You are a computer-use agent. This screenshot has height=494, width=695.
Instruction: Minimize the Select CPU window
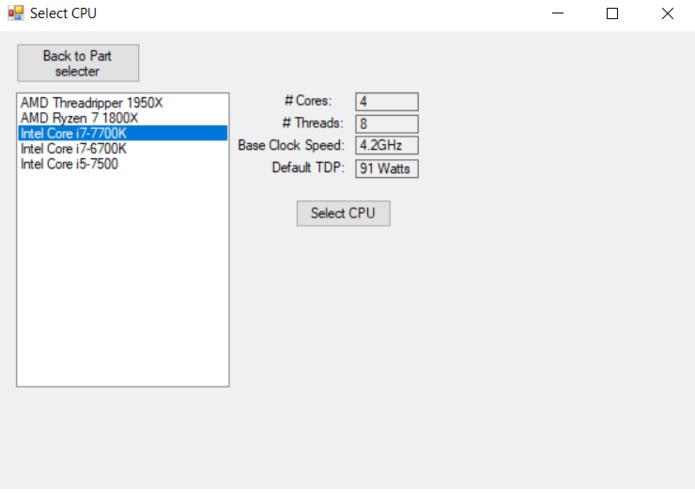click(x=558, y=13)
